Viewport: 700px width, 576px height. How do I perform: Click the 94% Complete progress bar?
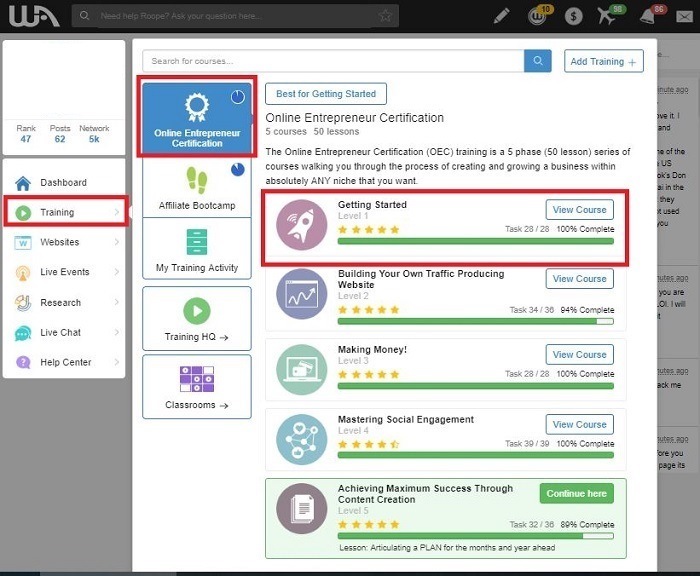(x=476, y=321)
